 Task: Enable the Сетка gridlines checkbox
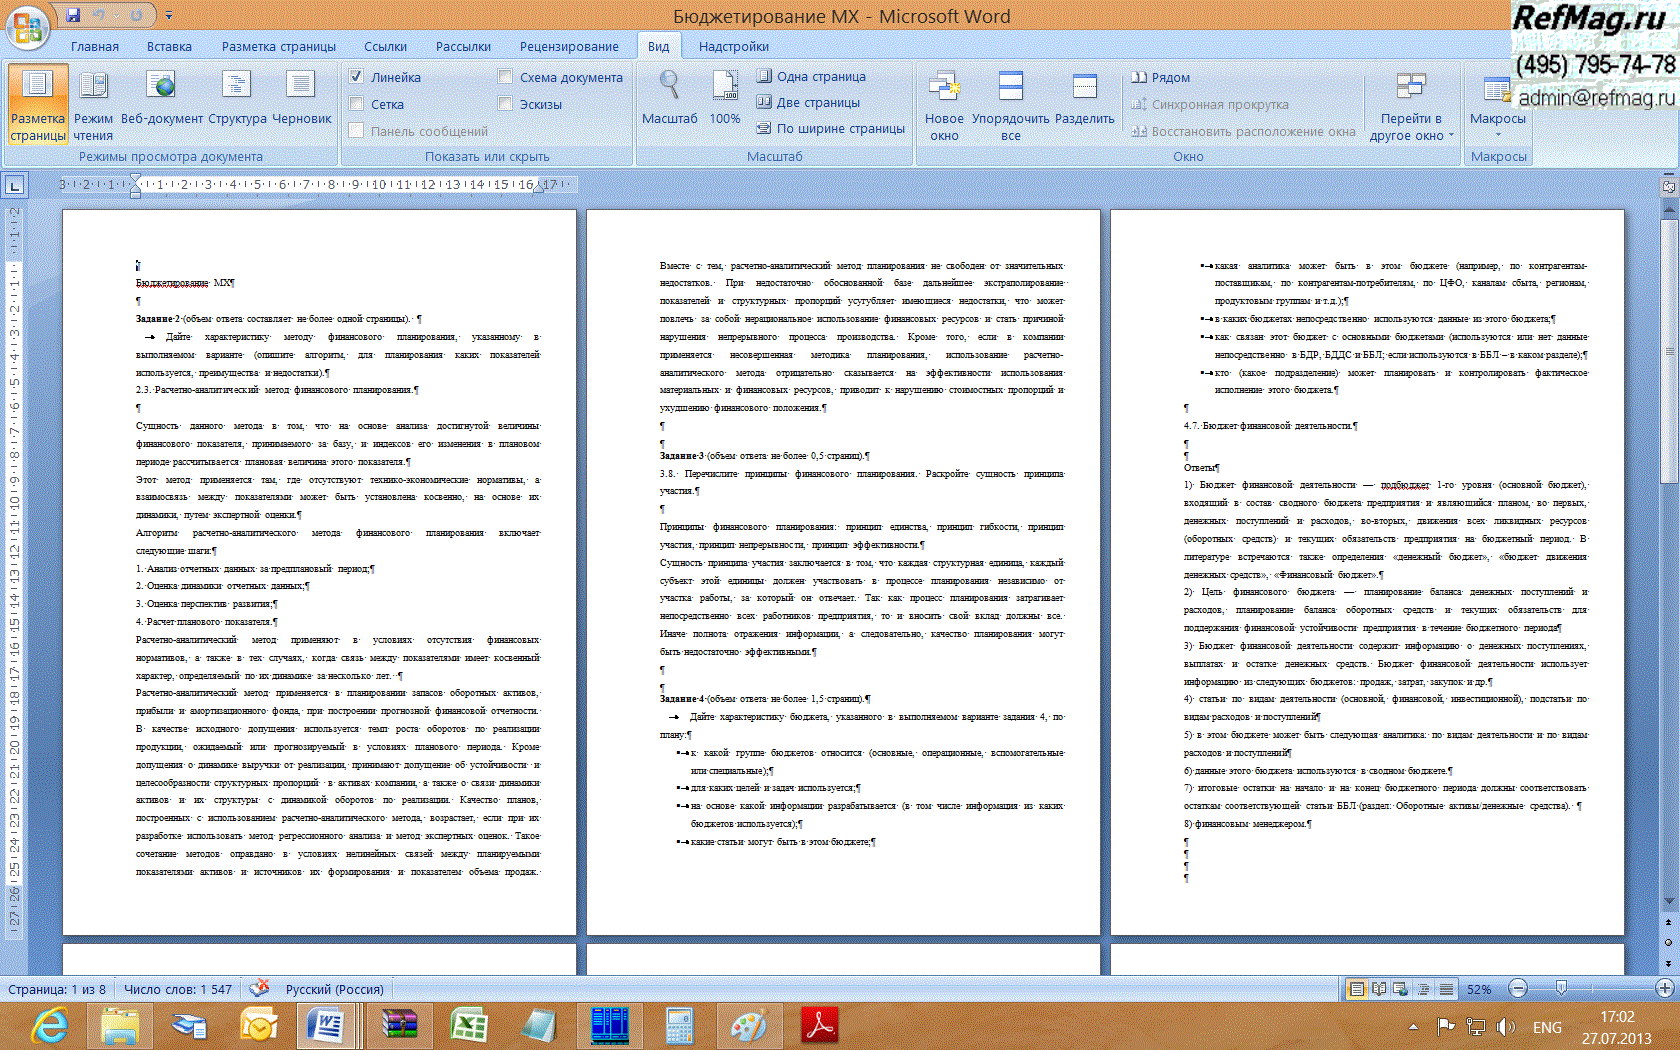[356, 104]
